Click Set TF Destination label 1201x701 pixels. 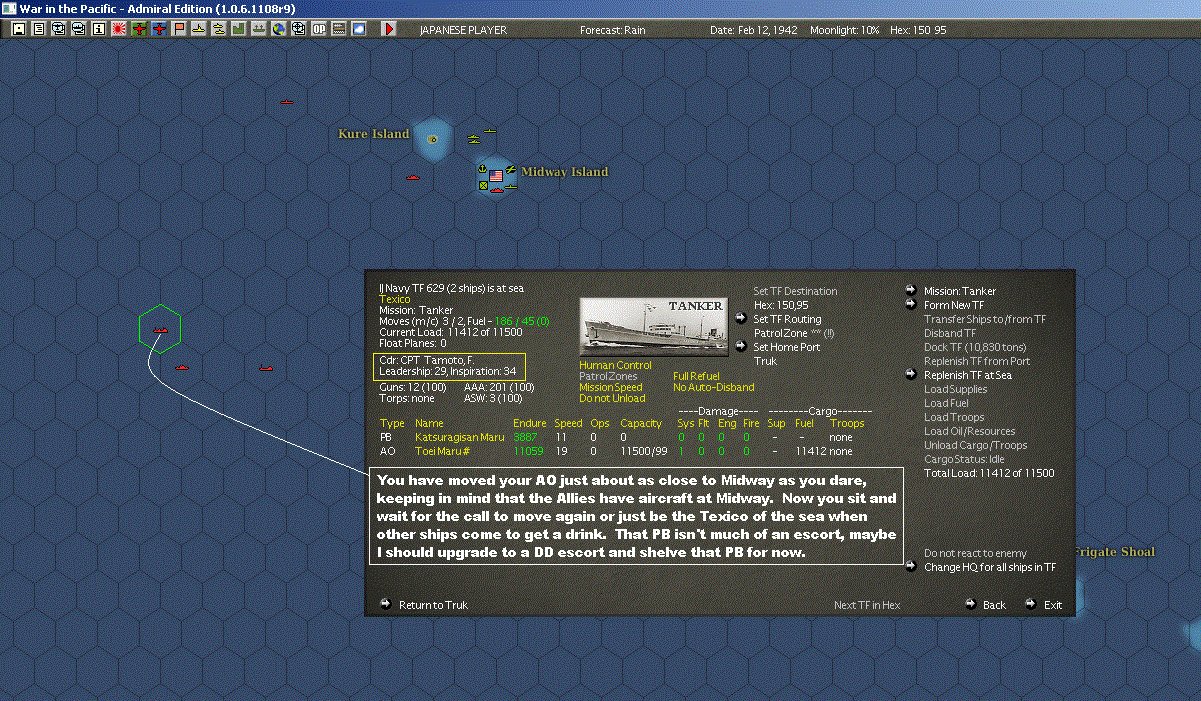(x=795, y=291)
